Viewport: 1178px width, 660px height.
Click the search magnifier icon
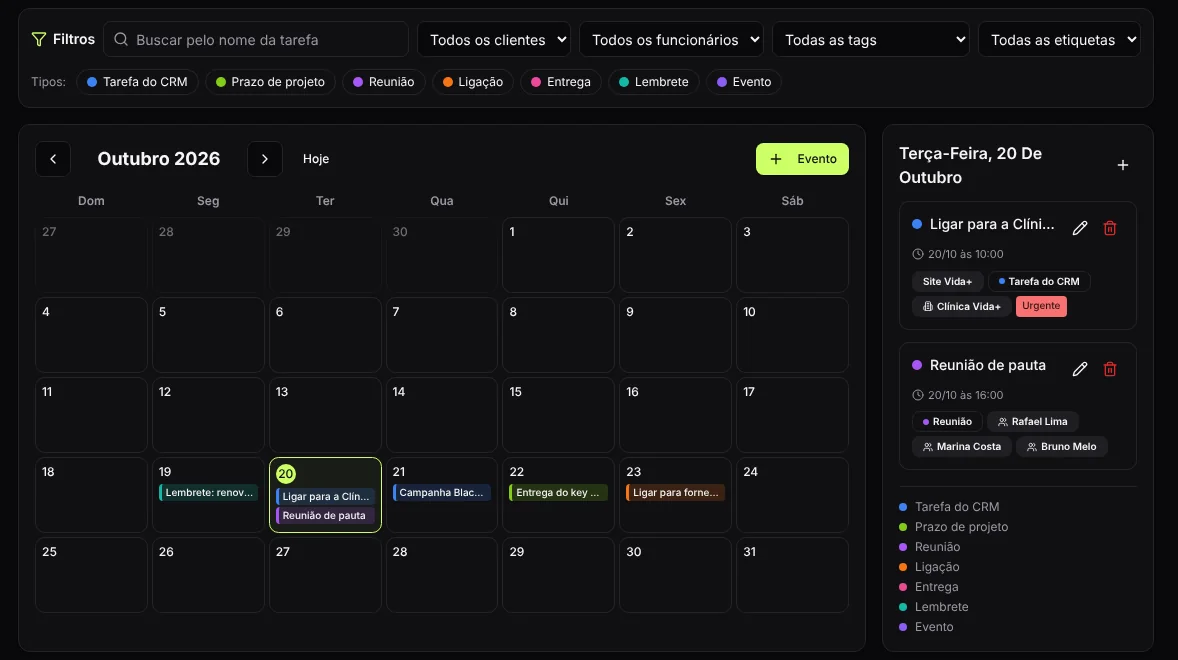[x=121, y=39]
